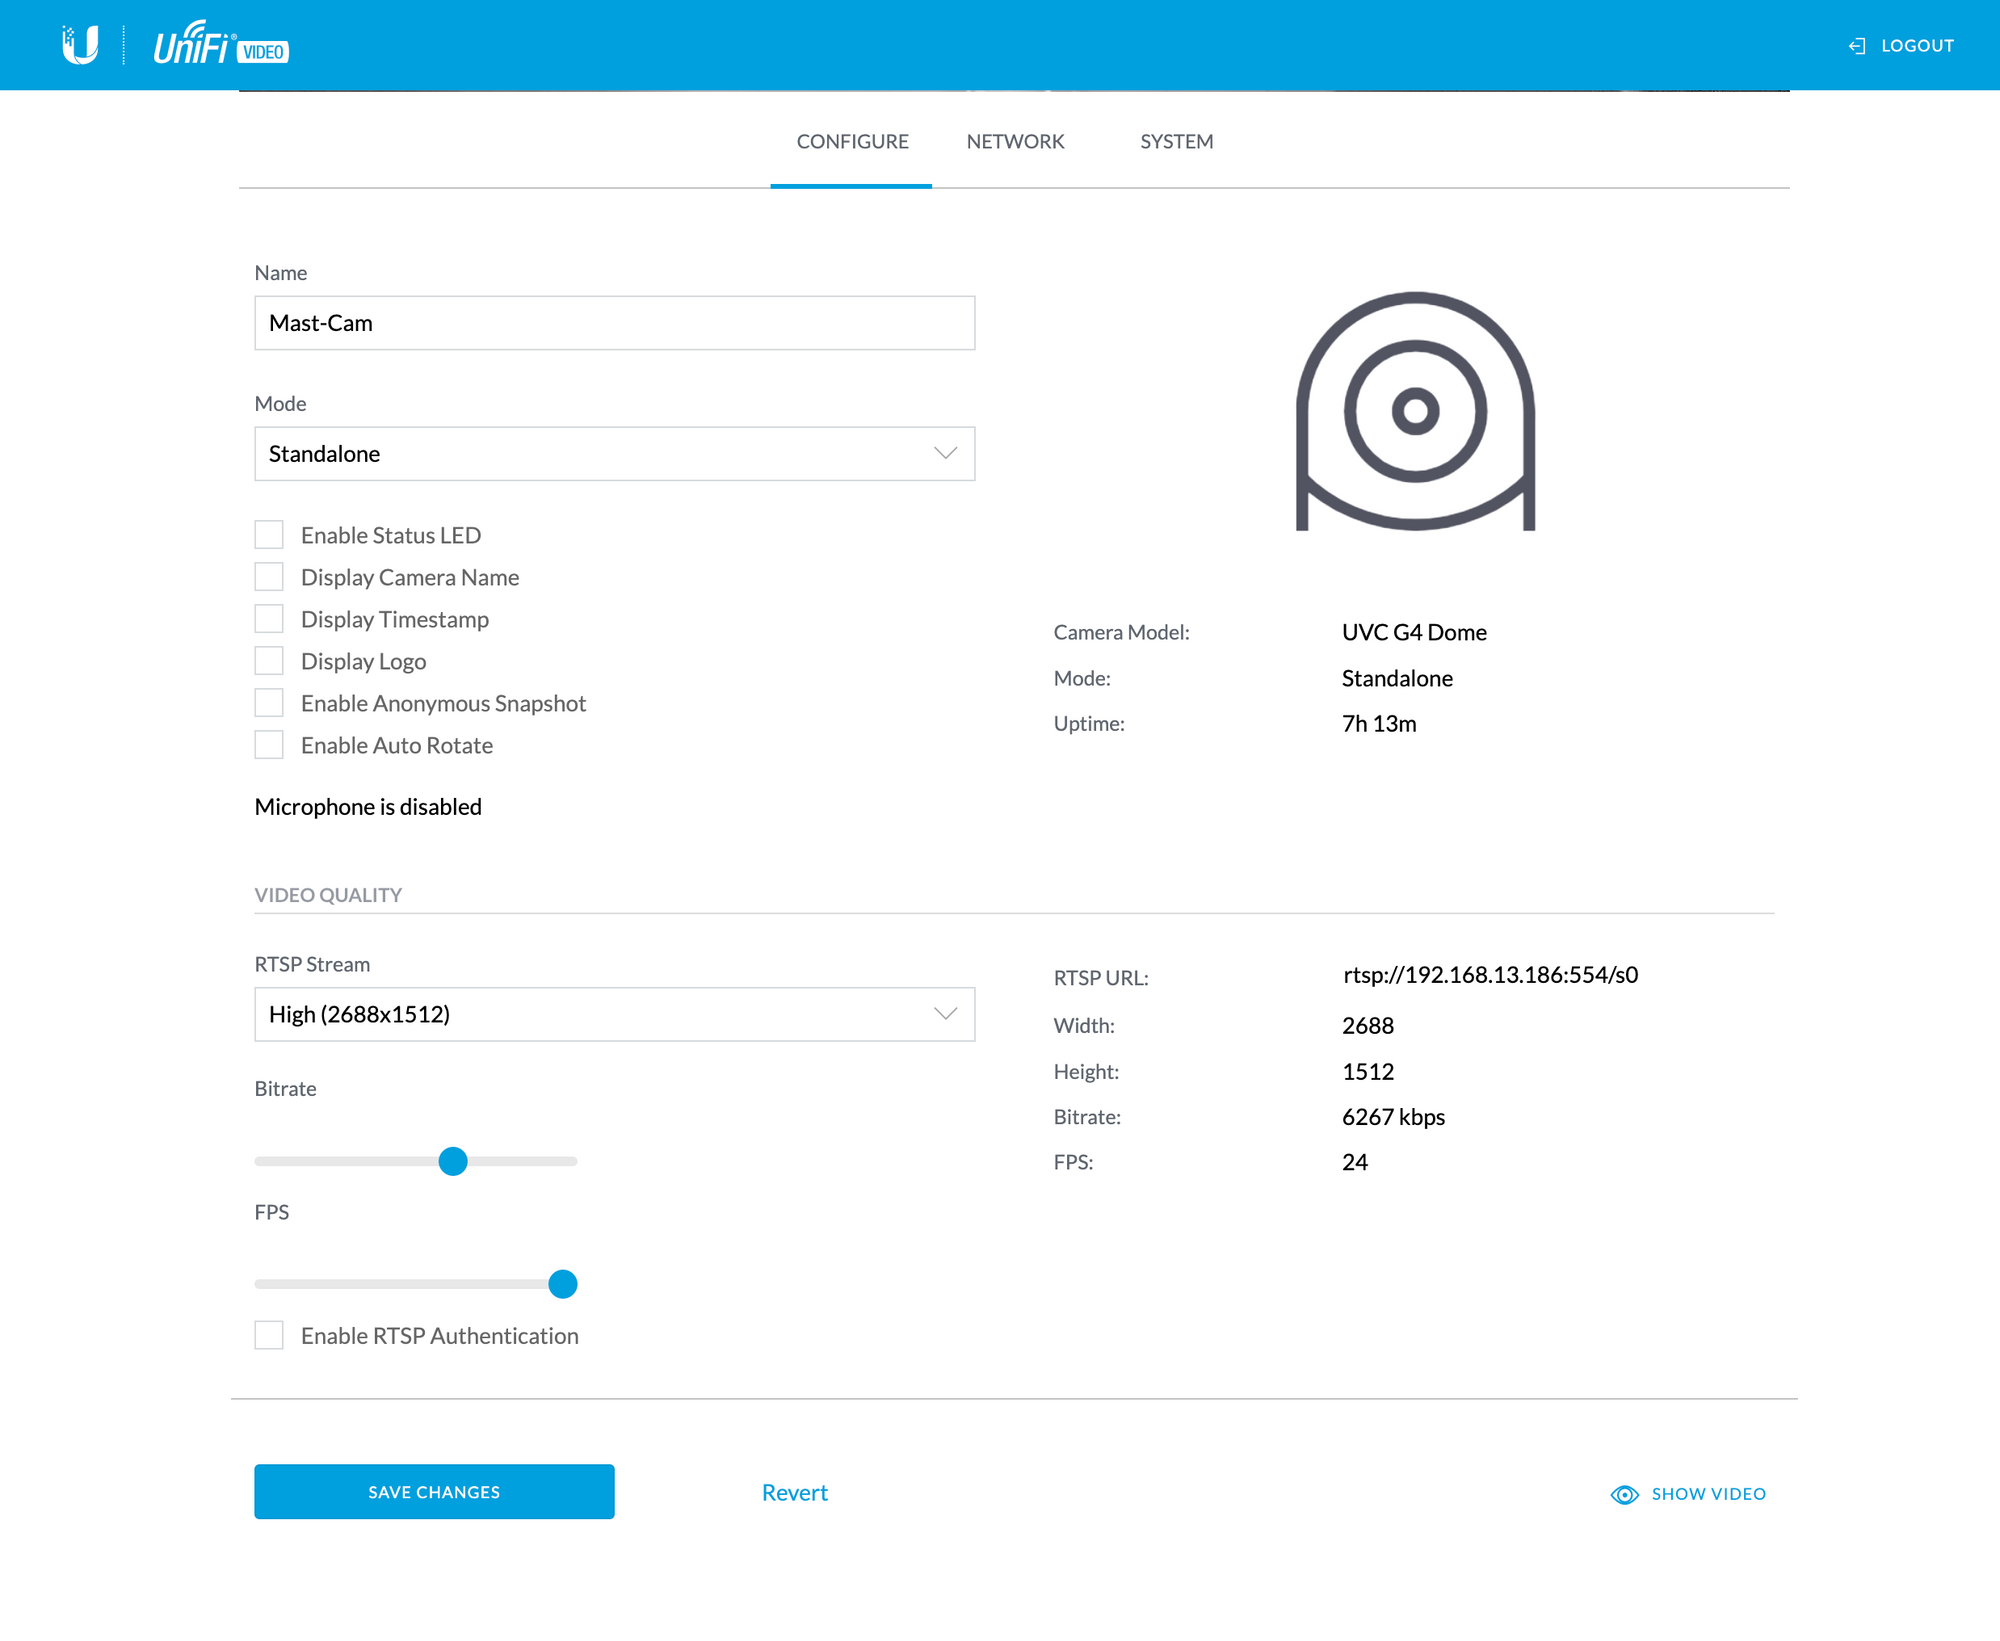Click the Revert link
Image resolution: width=2000 pixels, height=1641 pixels.
796,1492
